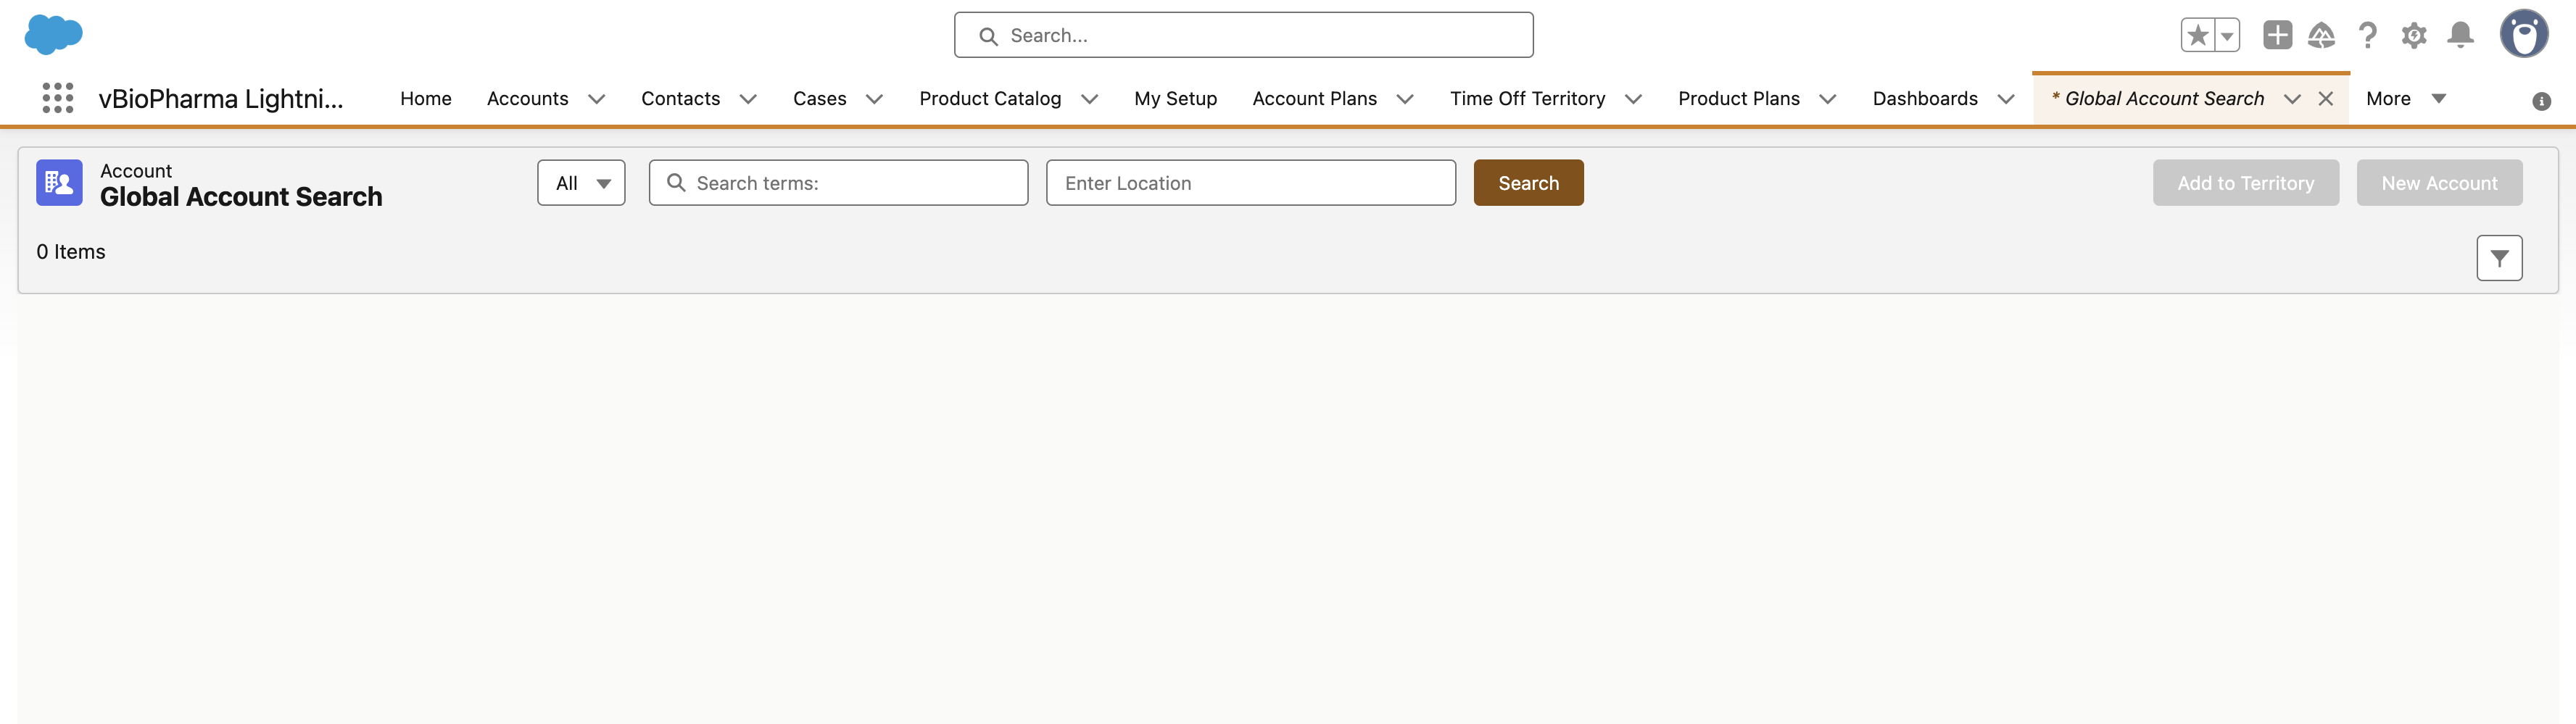Open the App Launcher grid icon
The height and width of the screenshot is (724, 2576).
[57, 98]
